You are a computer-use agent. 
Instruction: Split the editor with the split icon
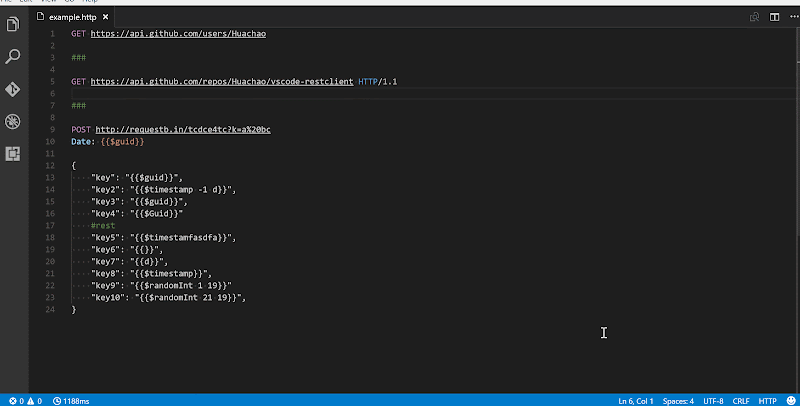tap(774, 17)
